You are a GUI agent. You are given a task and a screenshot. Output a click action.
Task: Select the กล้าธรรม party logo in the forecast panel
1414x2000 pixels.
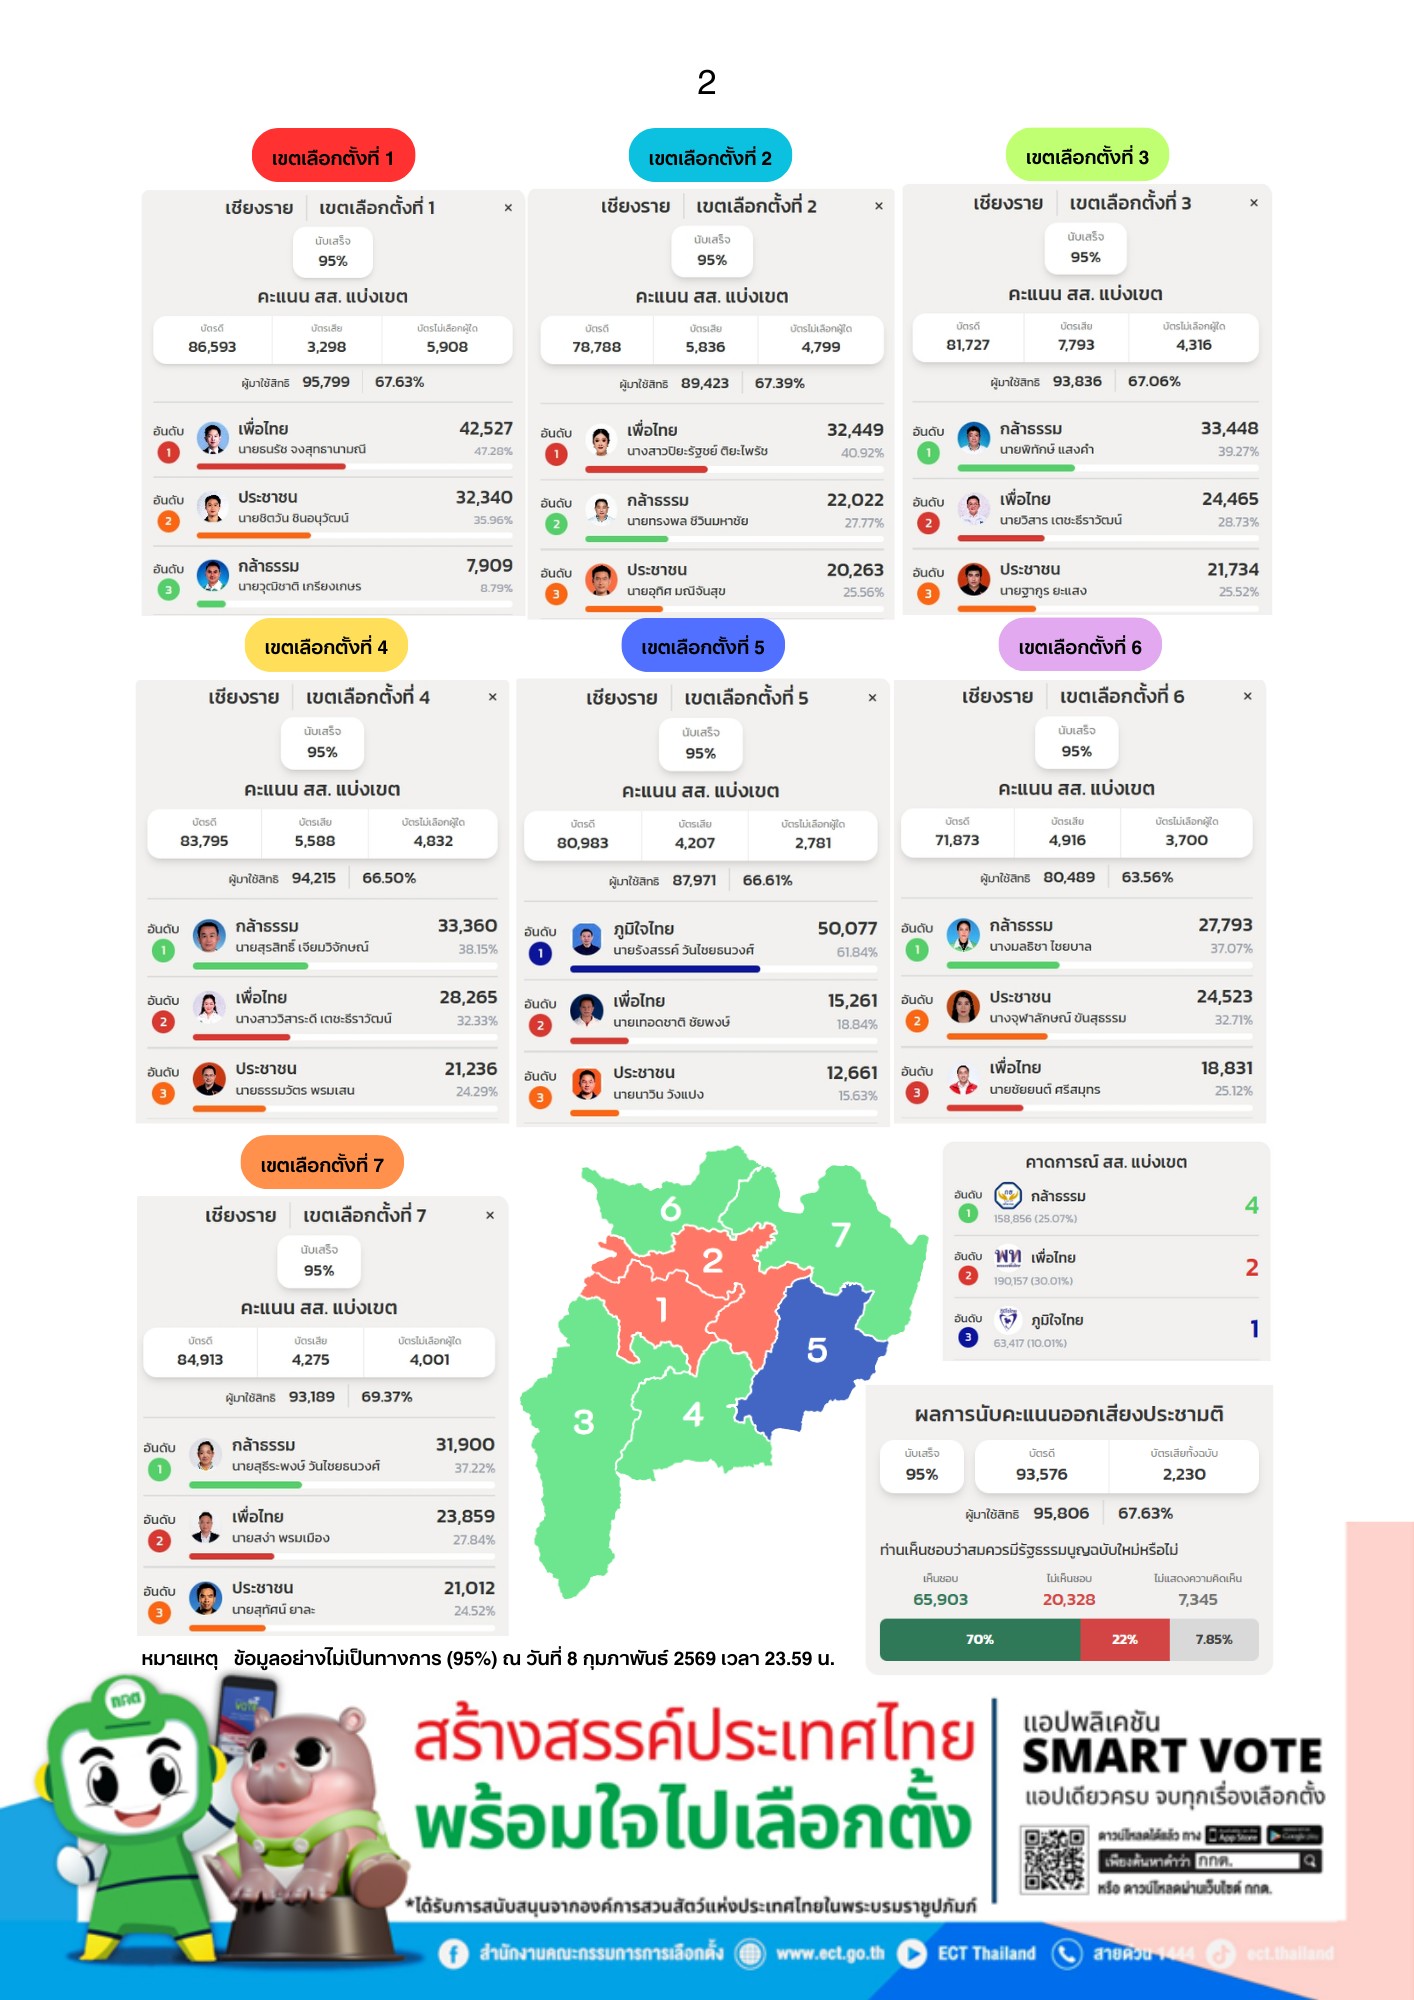point(1008,1195)
